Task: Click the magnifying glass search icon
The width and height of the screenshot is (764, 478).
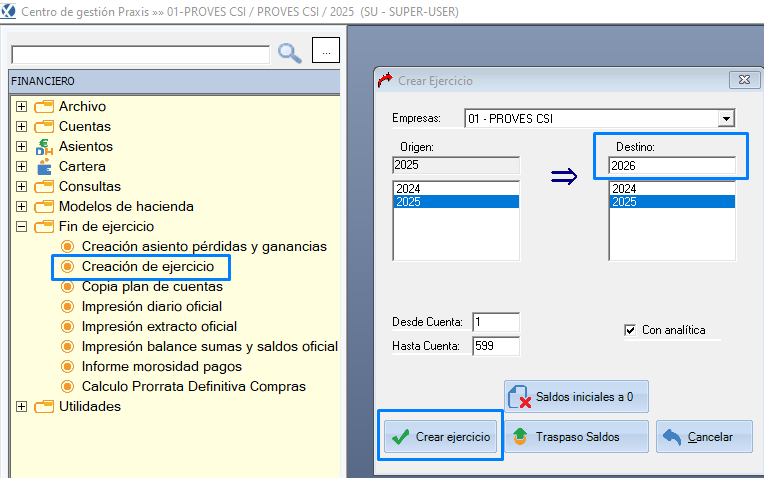Action: [x=289, y=53]
